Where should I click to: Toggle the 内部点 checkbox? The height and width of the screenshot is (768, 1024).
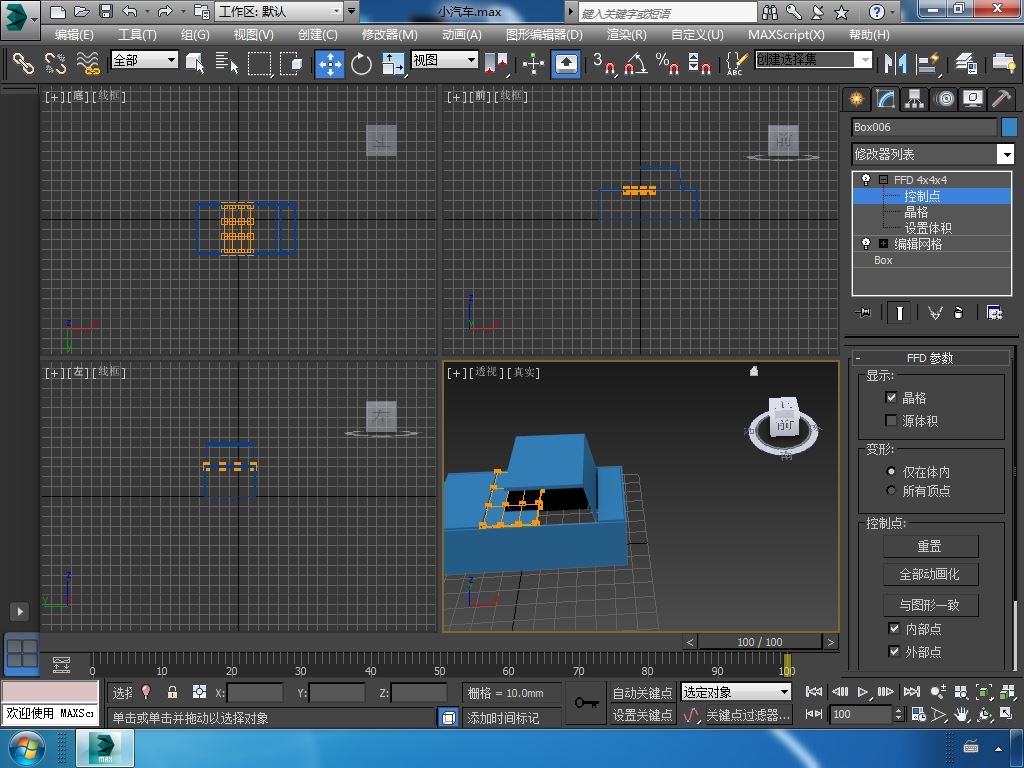(894, 628)
